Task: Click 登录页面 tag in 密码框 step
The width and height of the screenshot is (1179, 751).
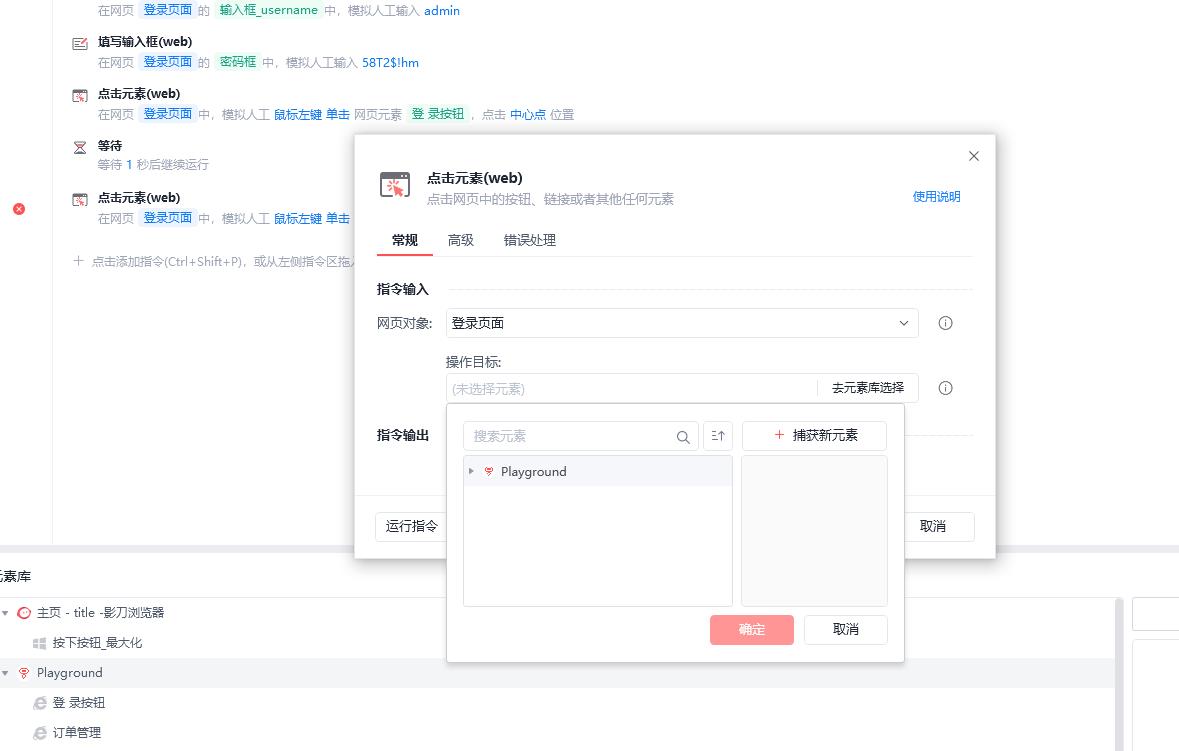Action: tap(168, 62)
